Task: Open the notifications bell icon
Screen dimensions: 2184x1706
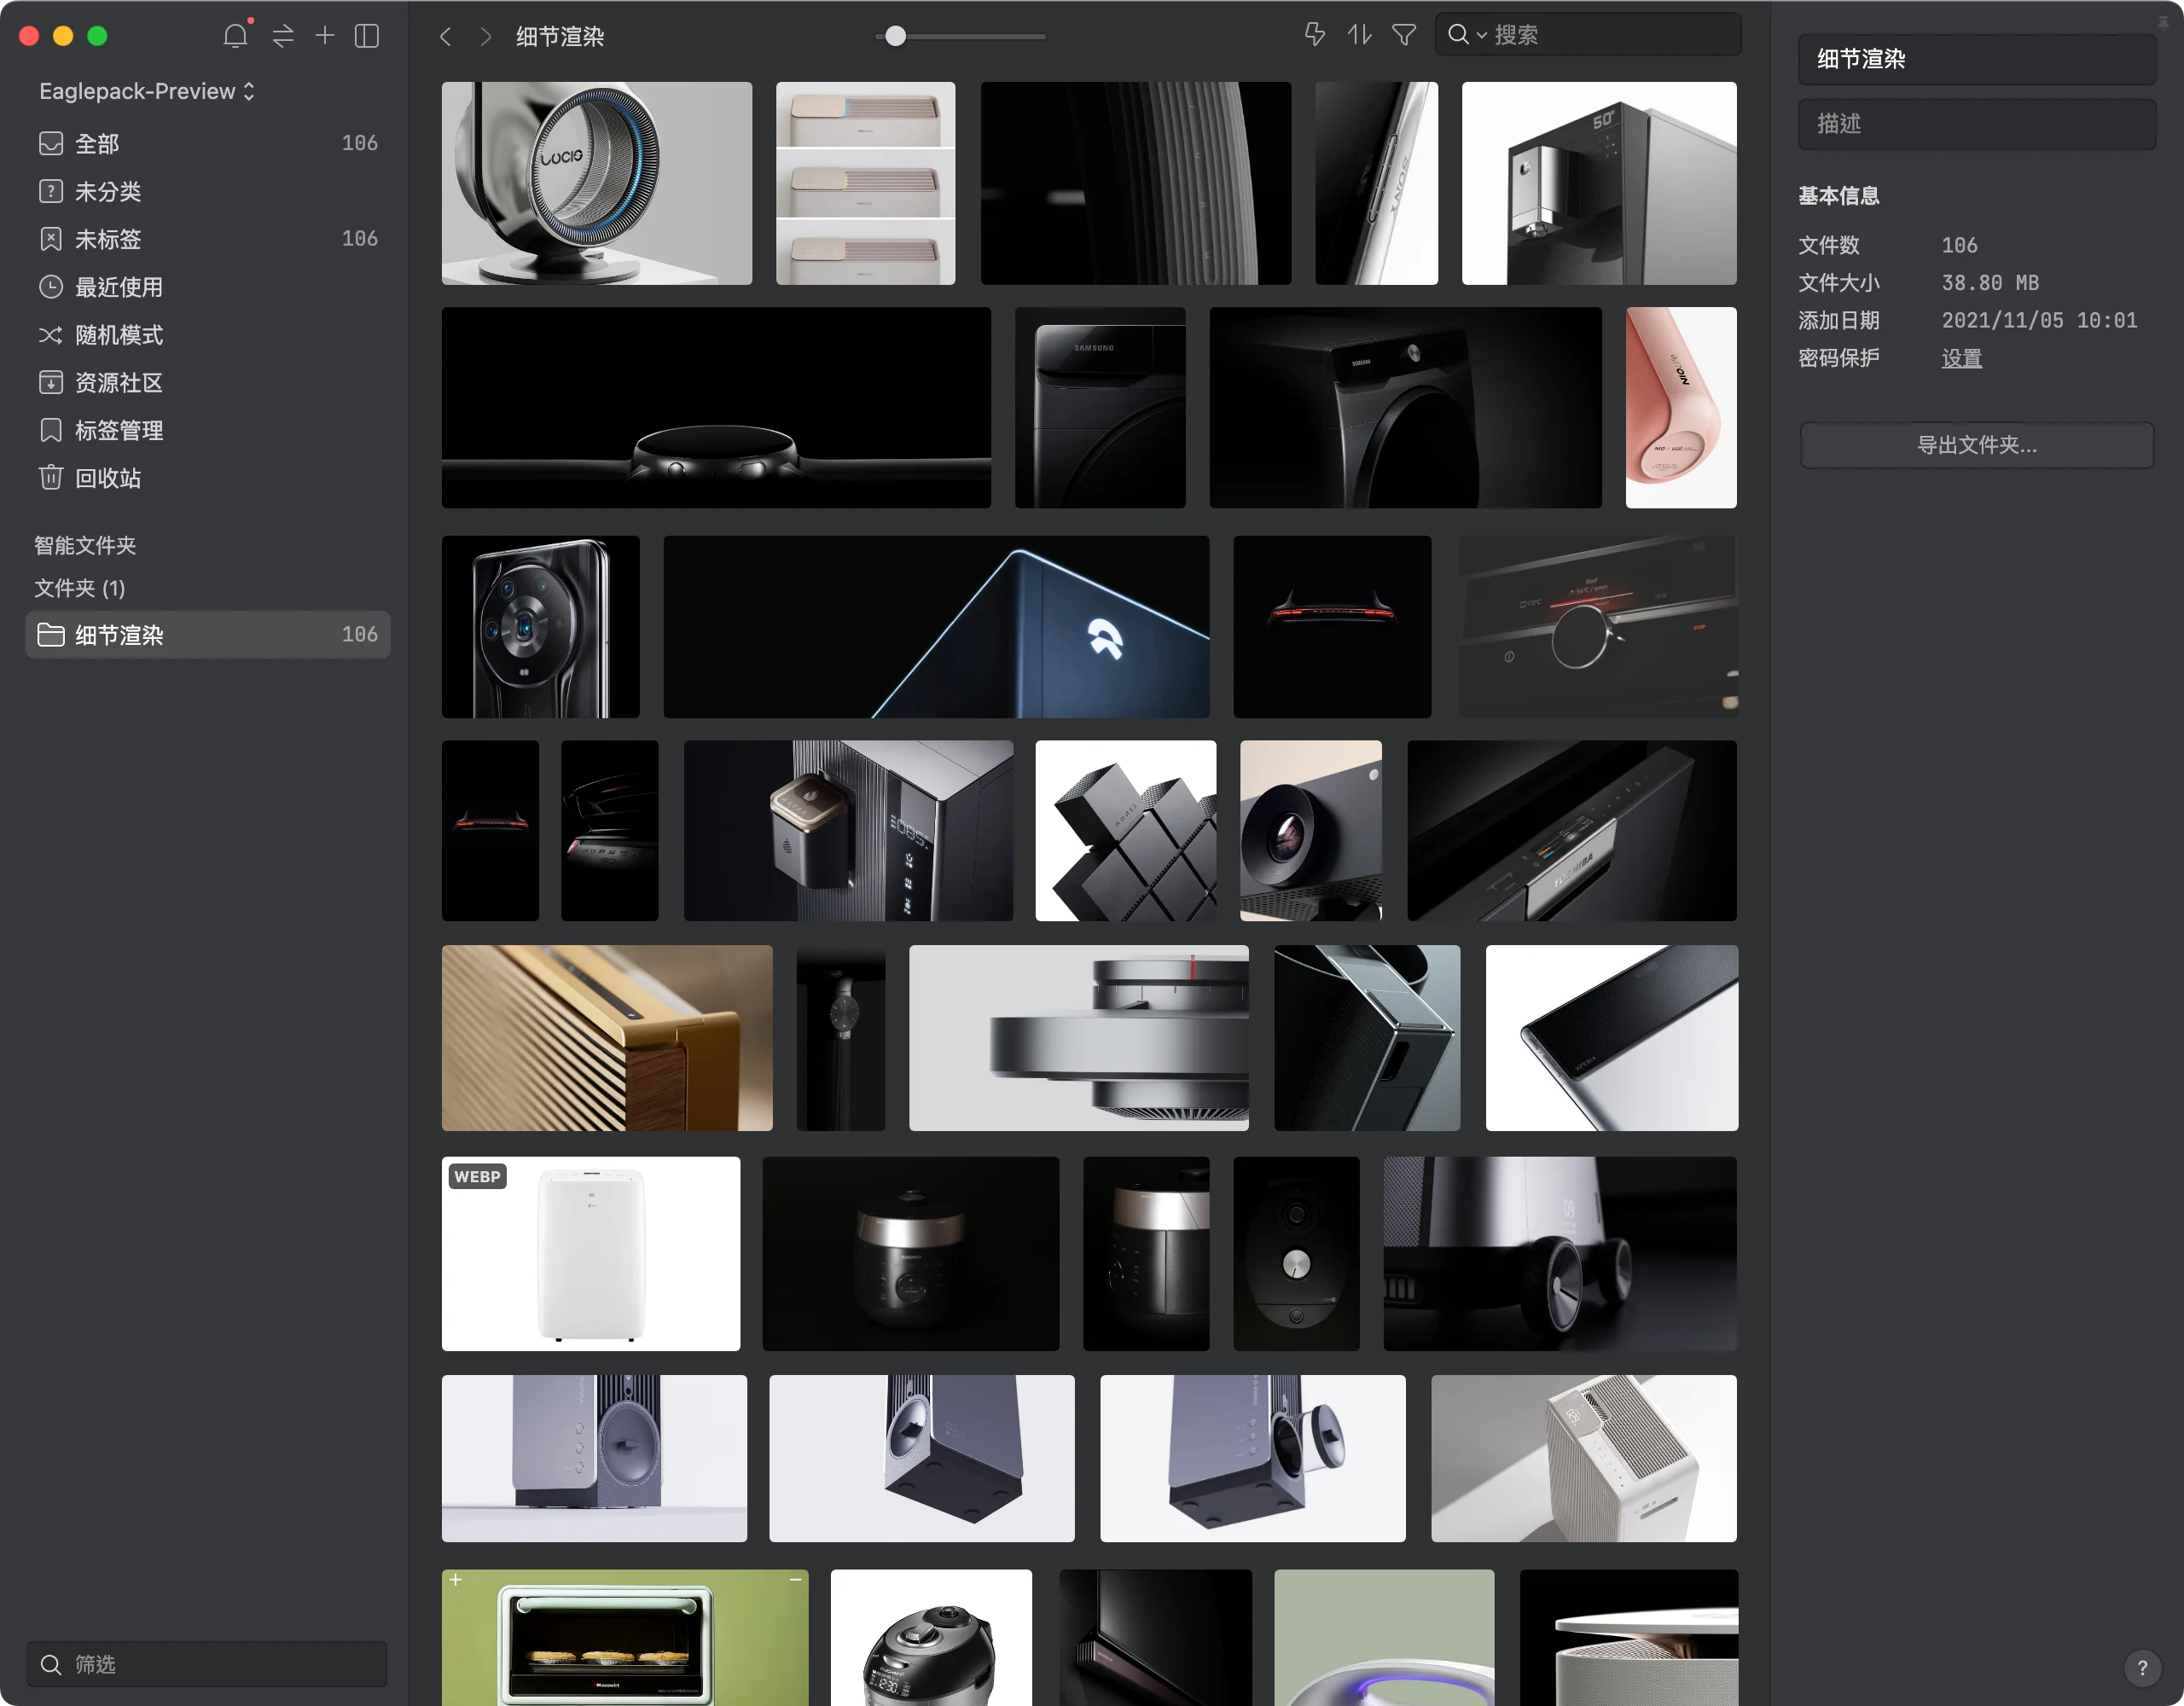Action: click(x=235, y=36)
